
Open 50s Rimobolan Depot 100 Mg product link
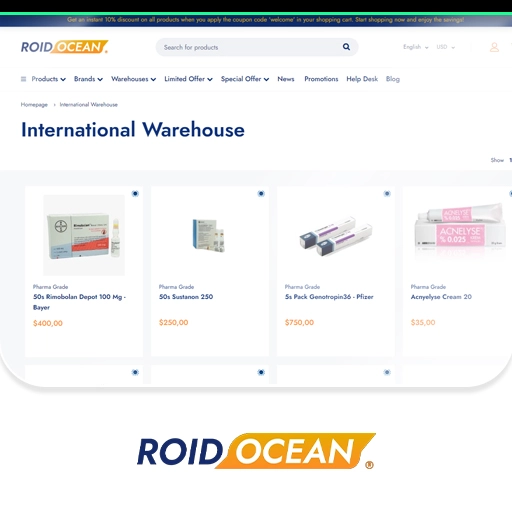[x=79, y=302]
